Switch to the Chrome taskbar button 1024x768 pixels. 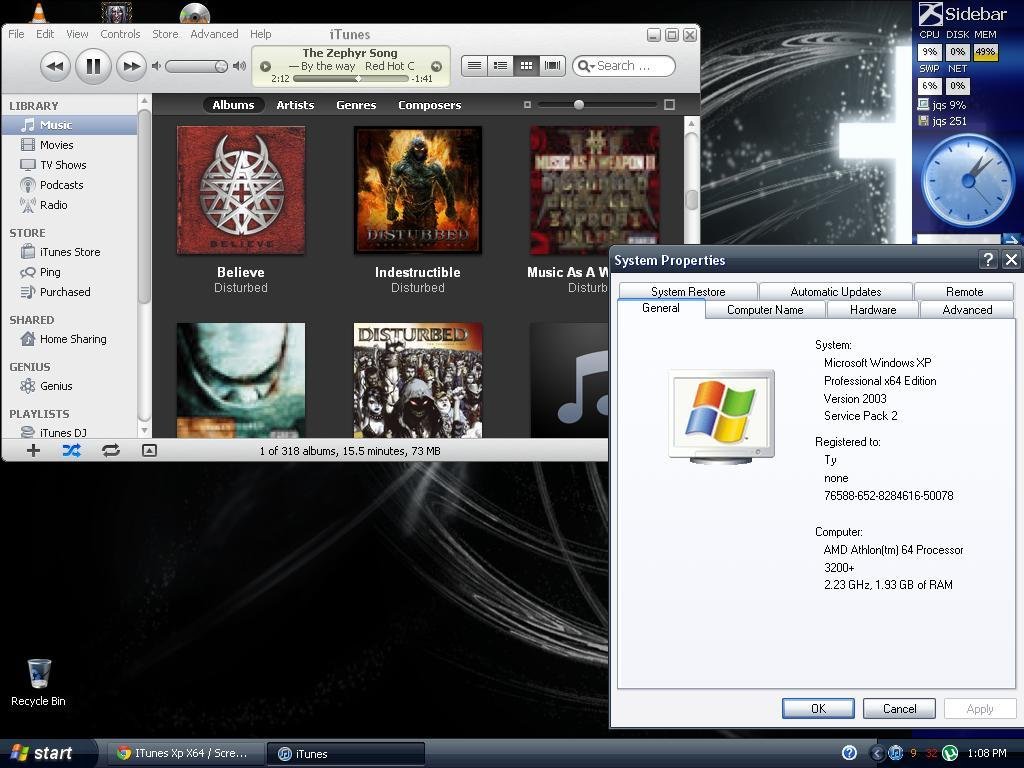pos(184,753)
